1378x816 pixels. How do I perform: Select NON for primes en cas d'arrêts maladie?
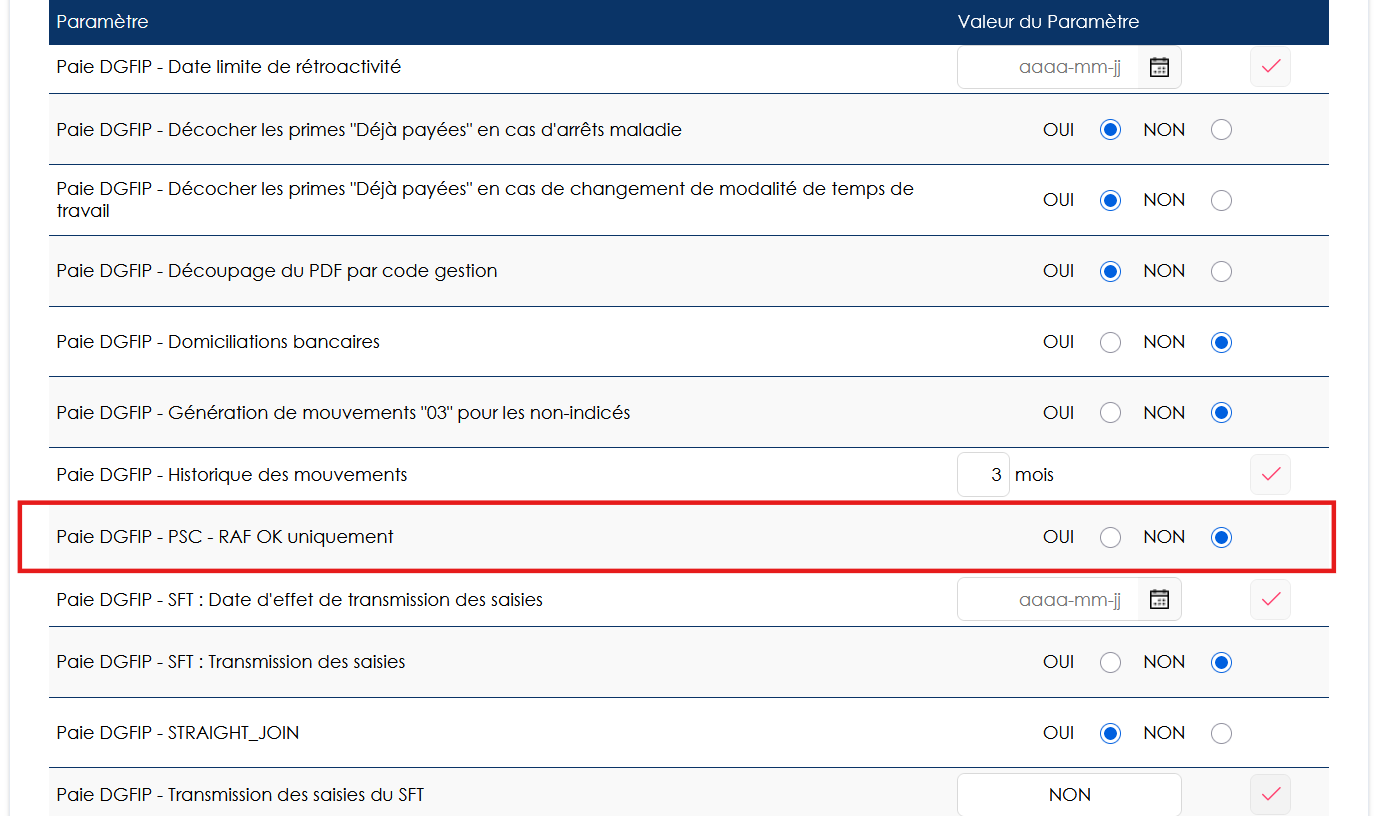click(x=1221, y=130)
